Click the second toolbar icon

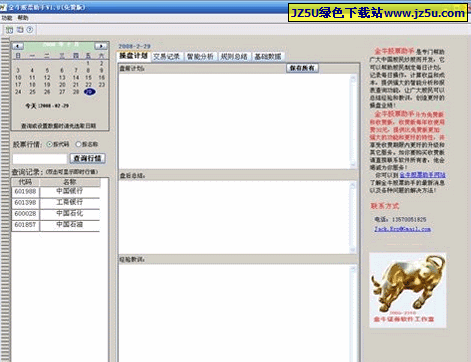[20, 30]
